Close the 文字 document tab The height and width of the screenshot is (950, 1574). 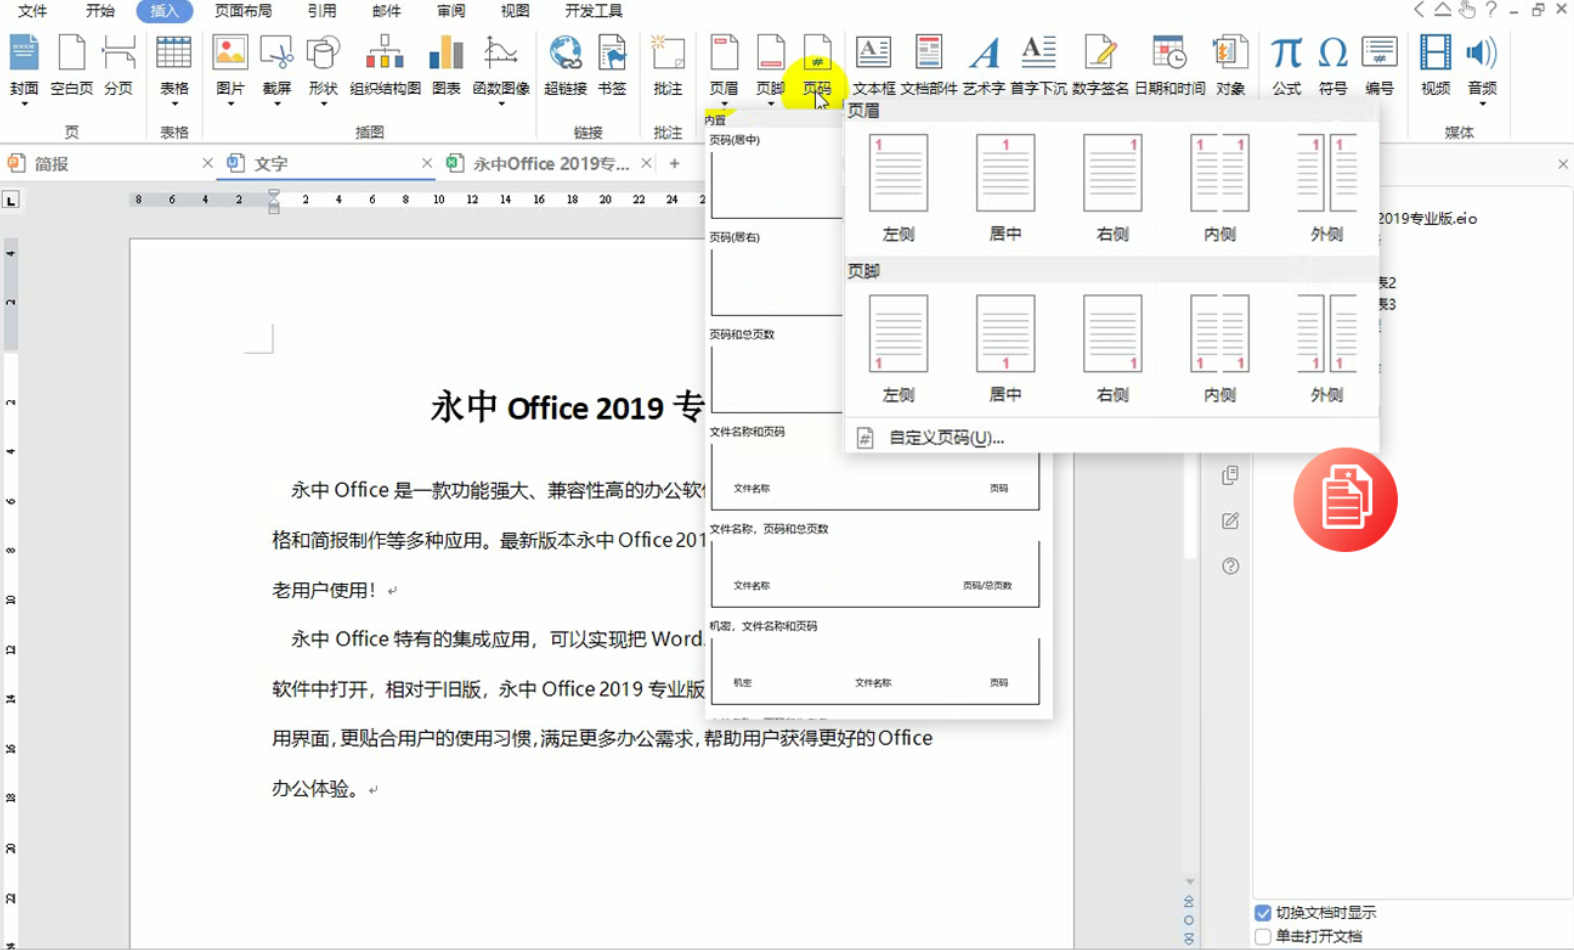coord(427,163)
